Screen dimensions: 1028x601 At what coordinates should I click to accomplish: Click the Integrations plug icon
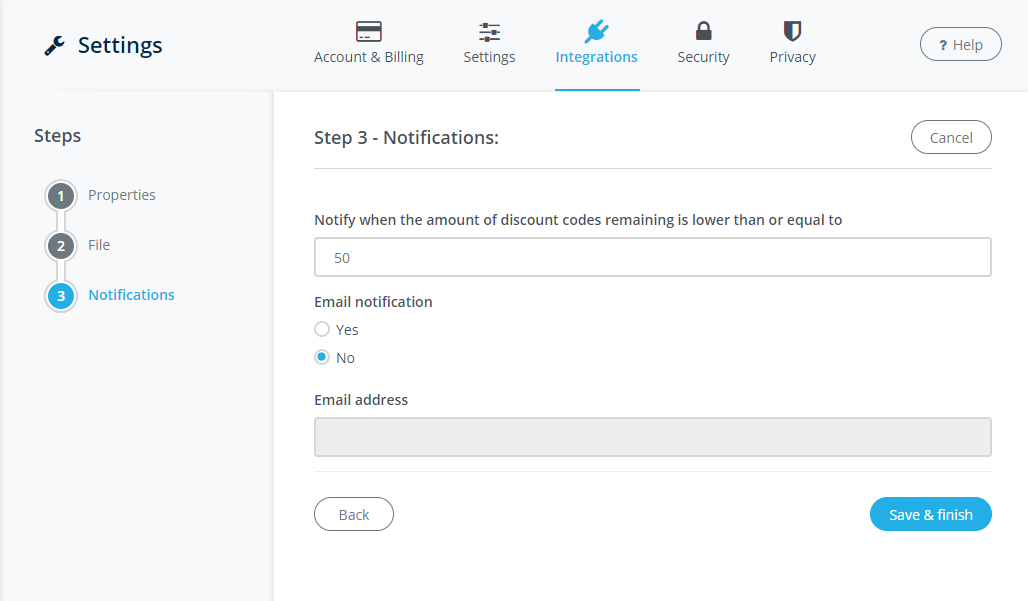click(596, 31)
